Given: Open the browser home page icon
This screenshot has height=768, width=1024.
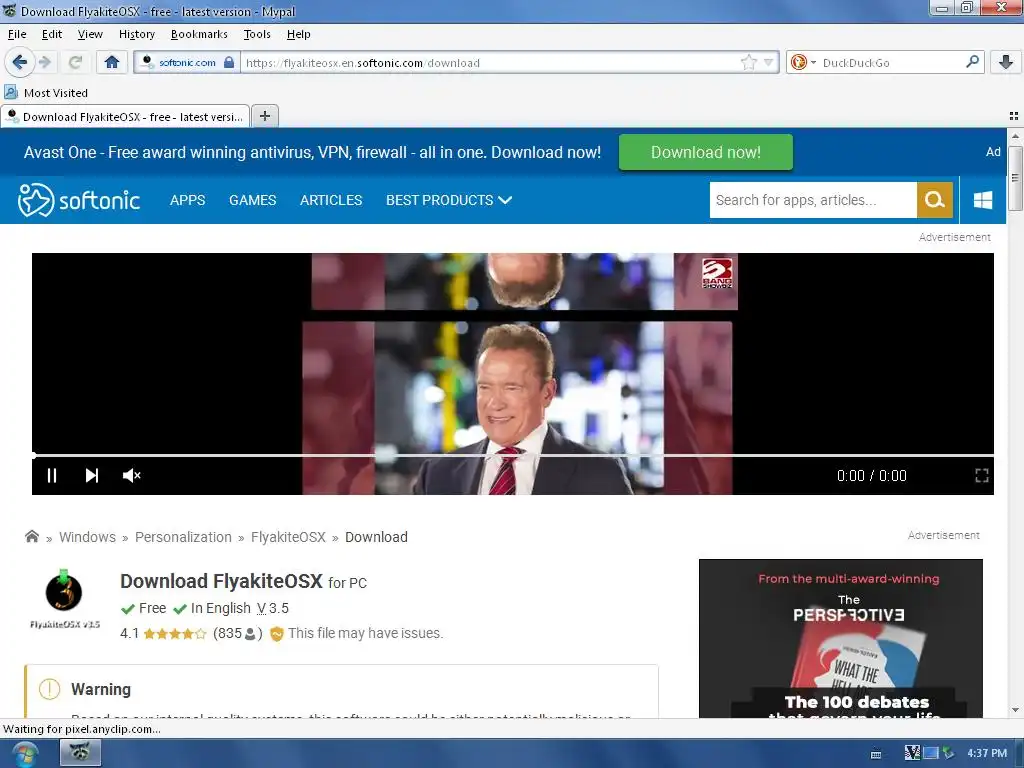Looking at the screenshot, I should [x=112, y=63].
